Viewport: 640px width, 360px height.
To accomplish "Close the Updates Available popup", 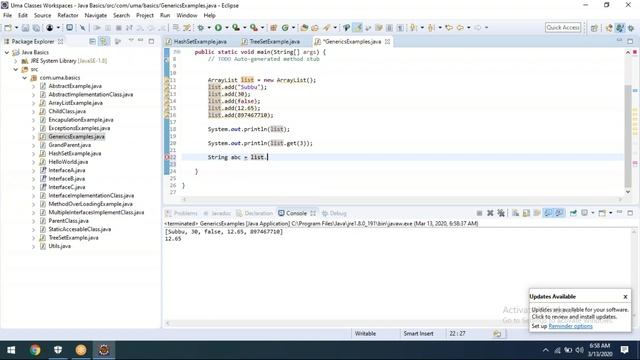I will [x=625, y=297].
